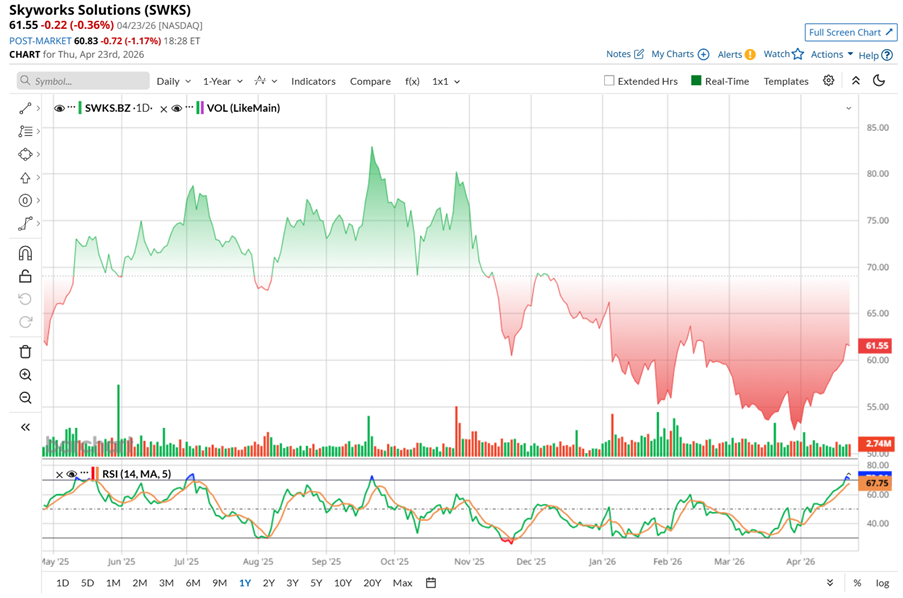Open the Indicators menu

[x=313, y=81]
